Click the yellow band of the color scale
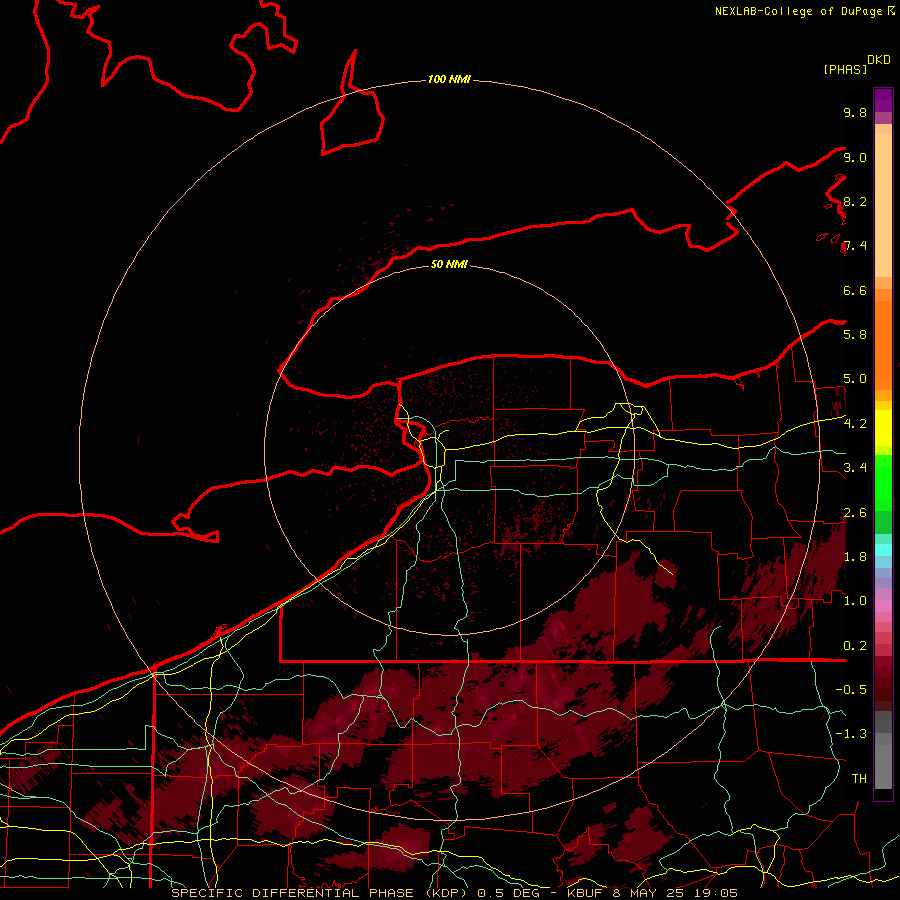 click(x=883, y=428)
